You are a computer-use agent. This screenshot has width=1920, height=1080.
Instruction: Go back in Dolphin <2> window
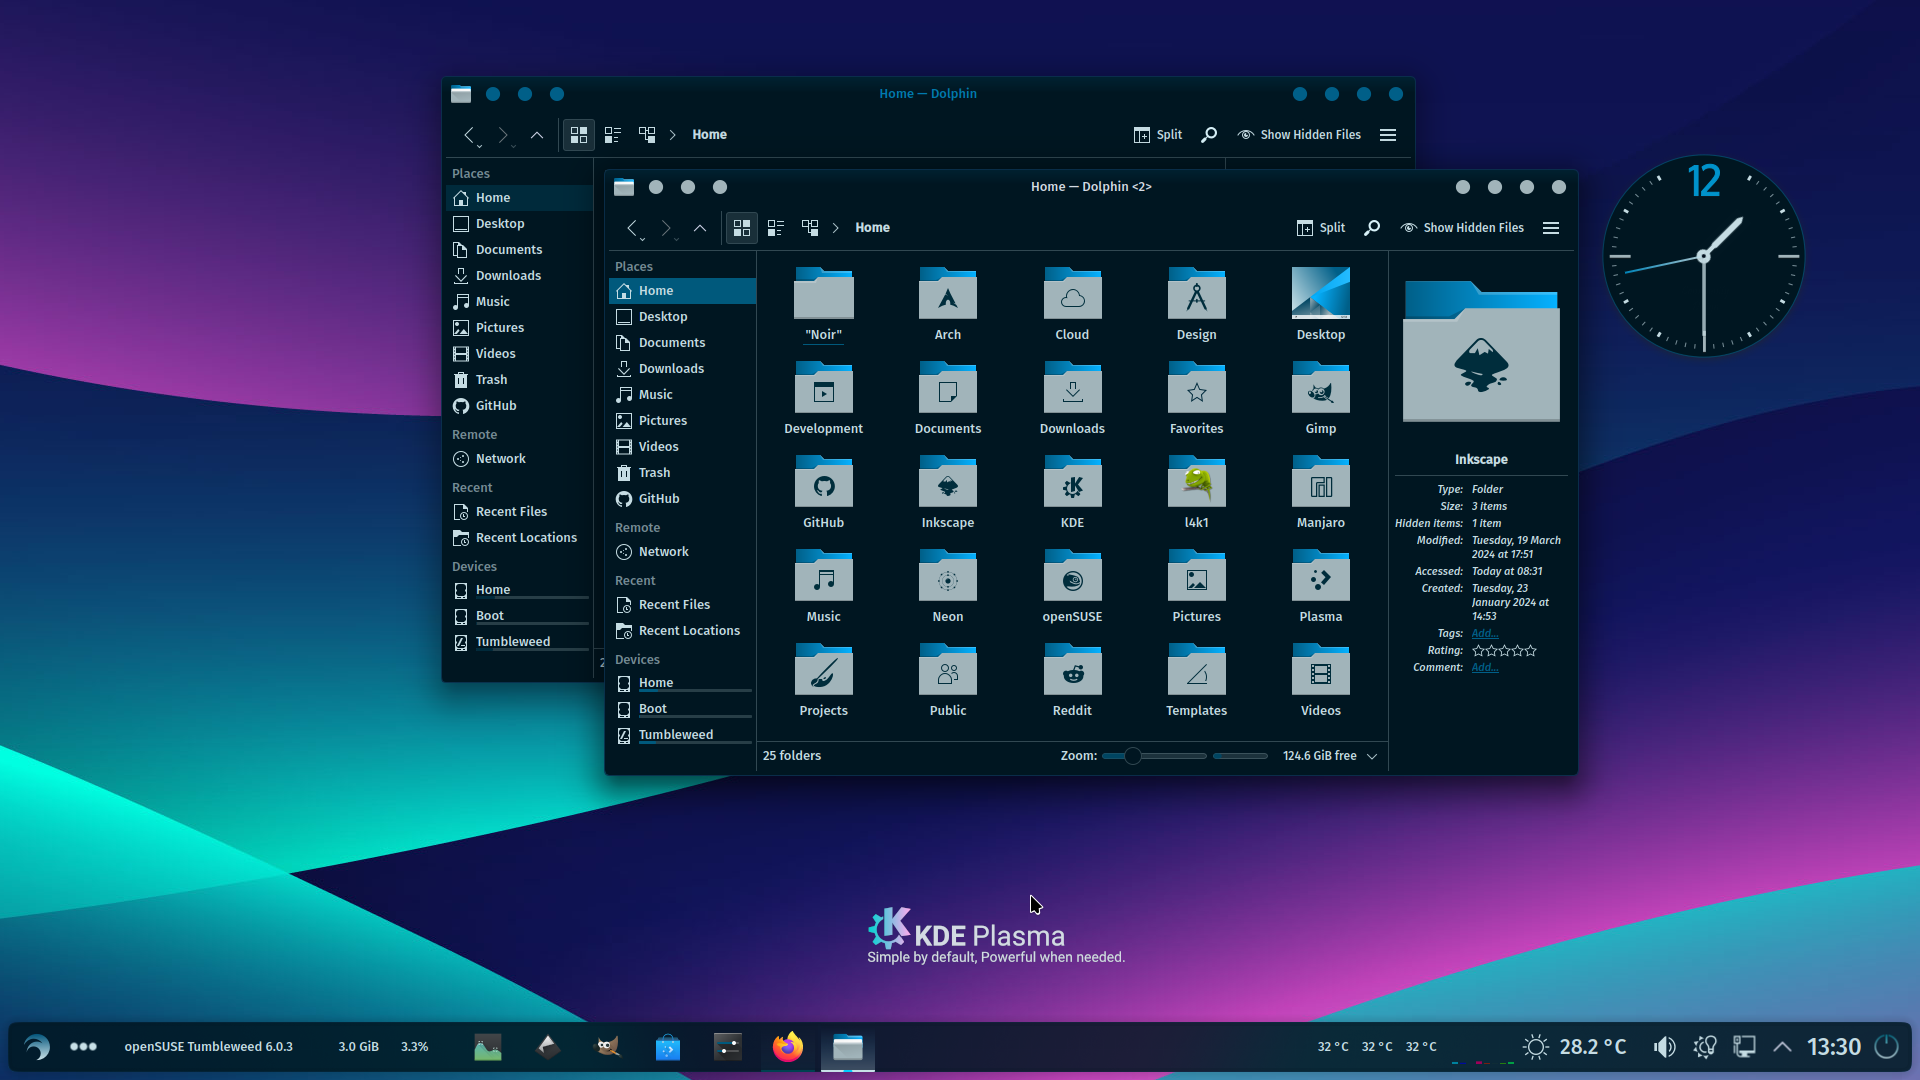(632, 228)
